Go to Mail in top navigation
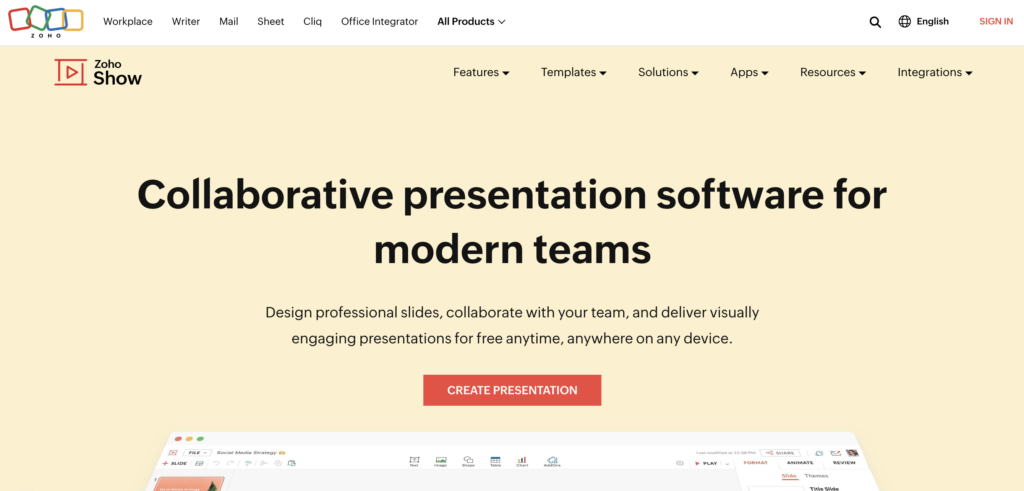1024x491 pixels. (x=229, y=22)
